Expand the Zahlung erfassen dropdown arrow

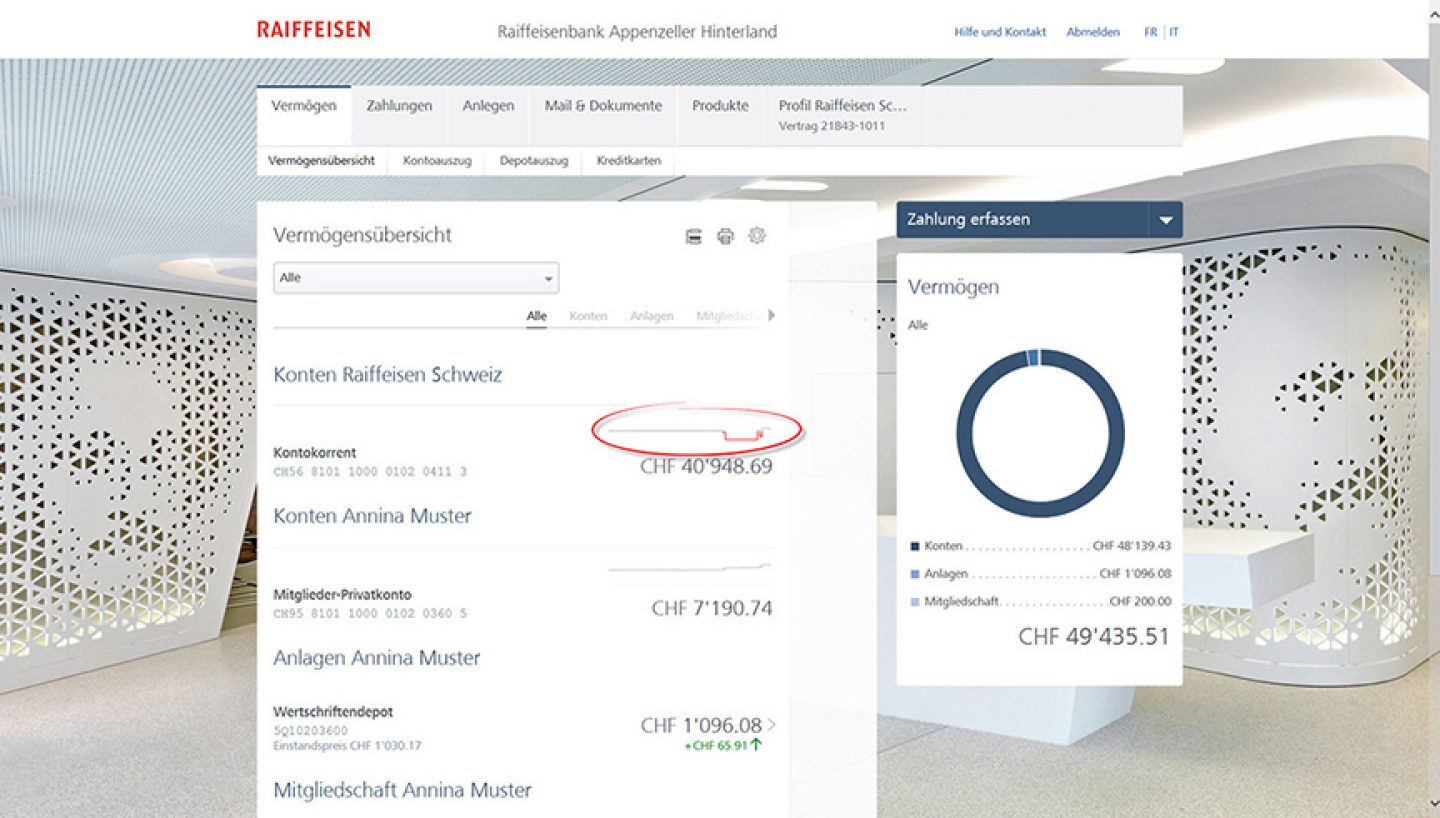(x=1165, y=220)
